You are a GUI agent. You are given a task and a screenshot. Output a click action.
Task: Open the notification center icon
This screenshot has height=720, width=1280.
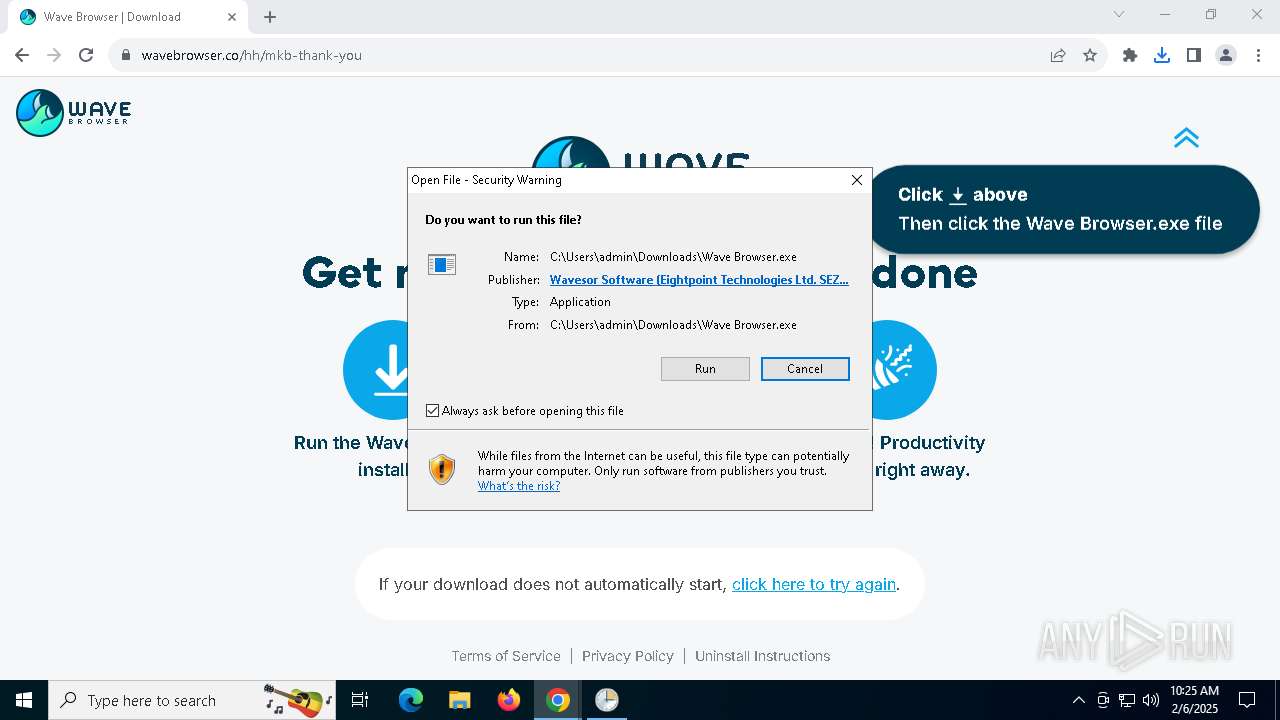(1247, 700)
